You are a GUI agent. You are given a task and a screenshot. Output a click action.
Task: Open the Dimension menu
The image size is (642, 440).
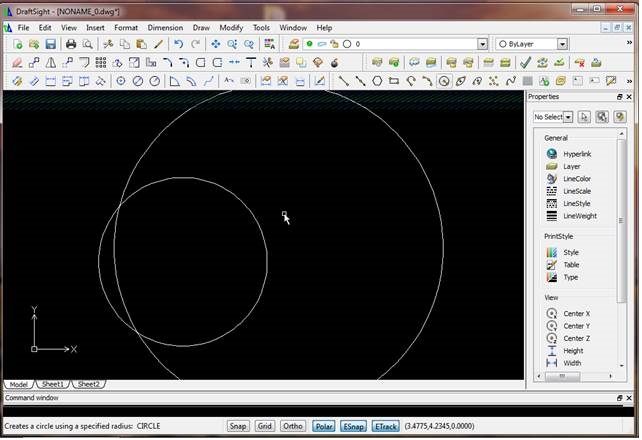tap(165, 27)
